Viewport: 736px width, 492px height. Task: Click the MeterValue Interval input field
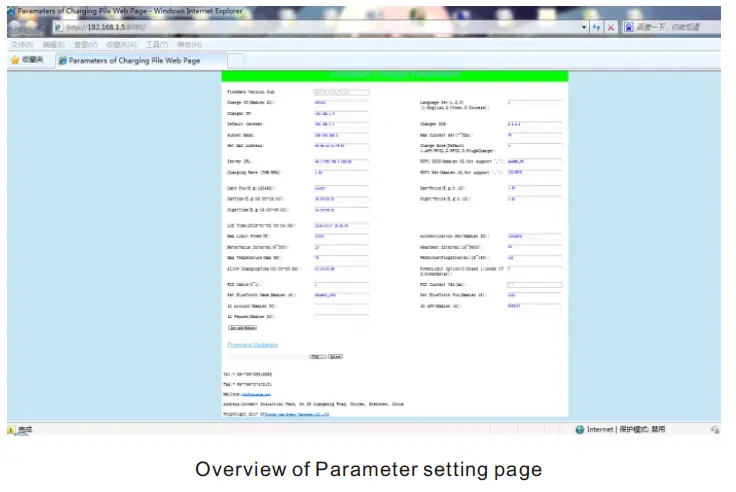click(341, 247)
